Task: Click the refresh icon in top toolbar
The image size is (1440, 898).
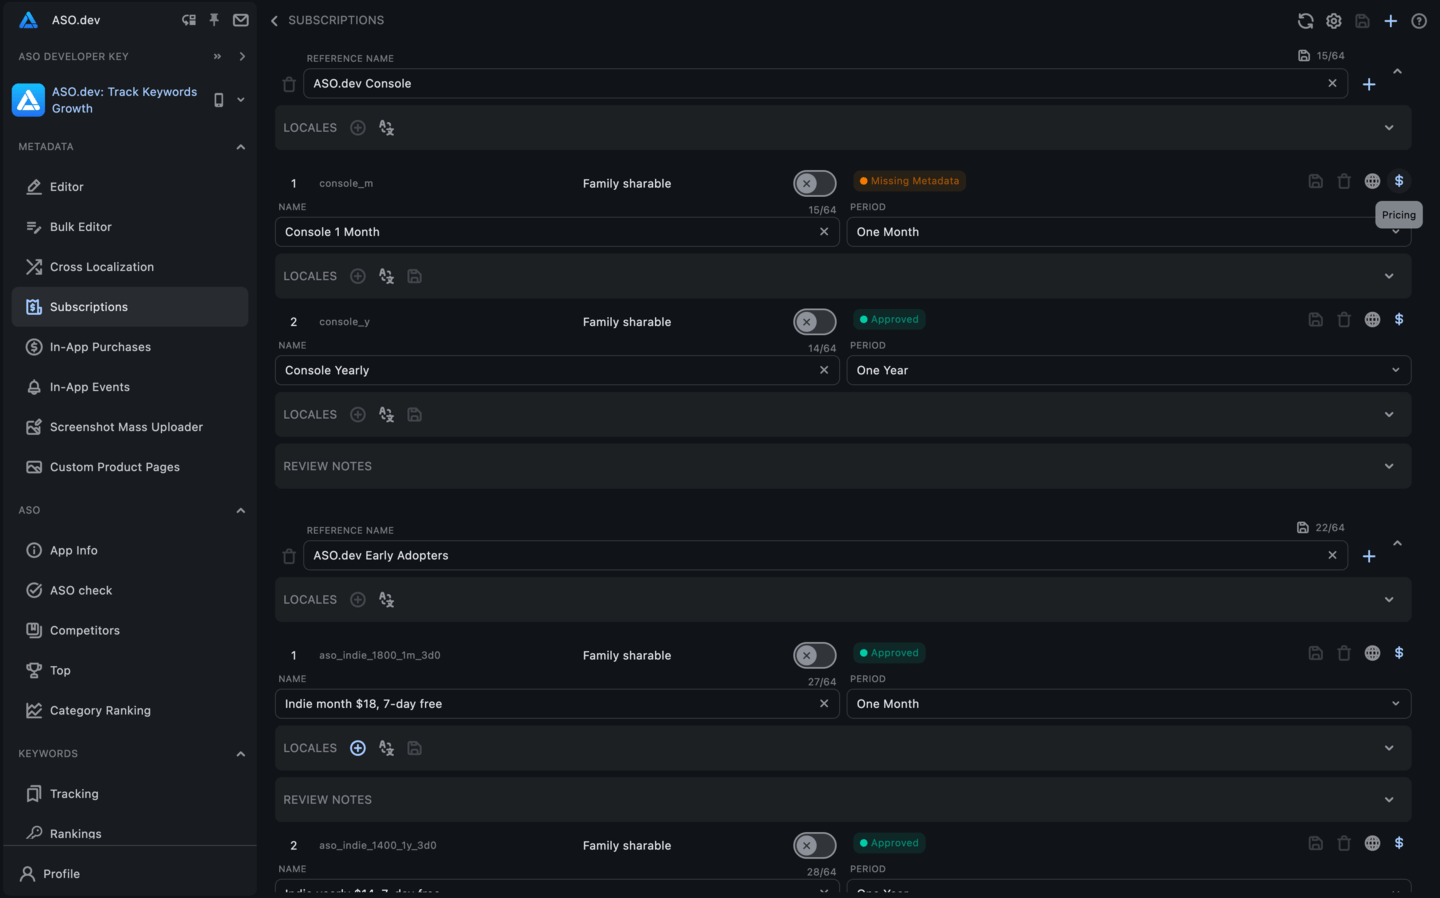Action: (x=1305, y=21)
